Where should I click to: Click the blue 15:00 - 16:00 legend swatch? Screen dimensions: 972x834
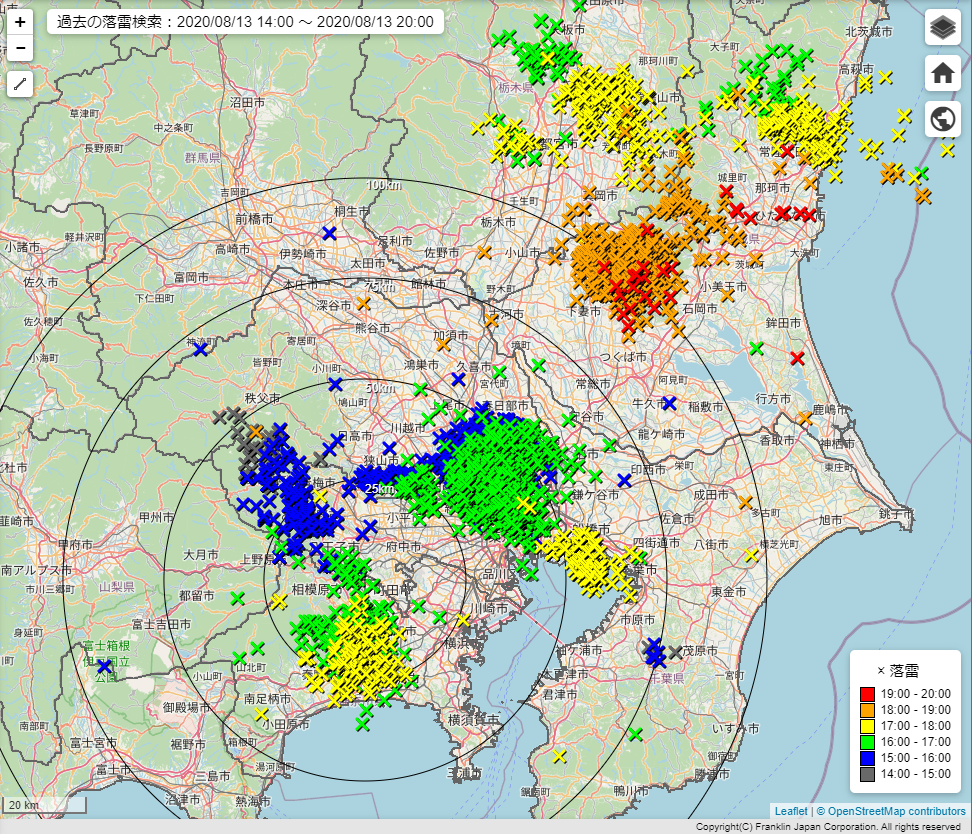(x=867, y=758)
